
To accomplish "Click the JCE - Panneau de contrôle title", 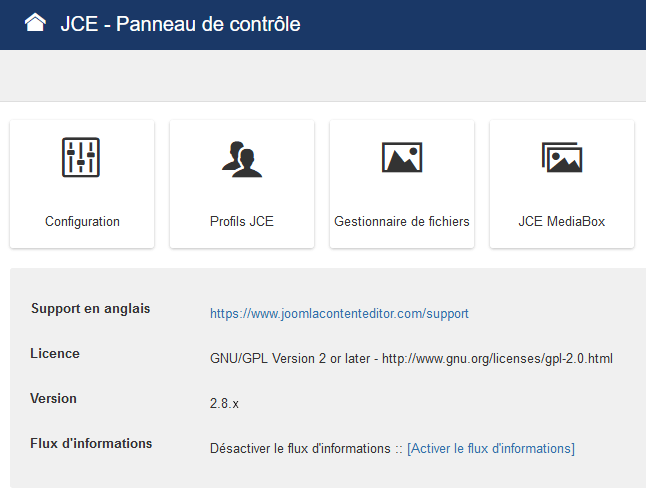I will 180,24.
